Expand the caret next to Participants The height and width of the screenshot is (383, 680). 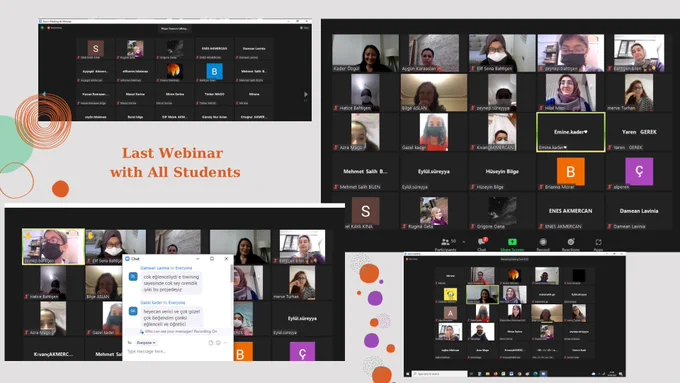(464, 242)
